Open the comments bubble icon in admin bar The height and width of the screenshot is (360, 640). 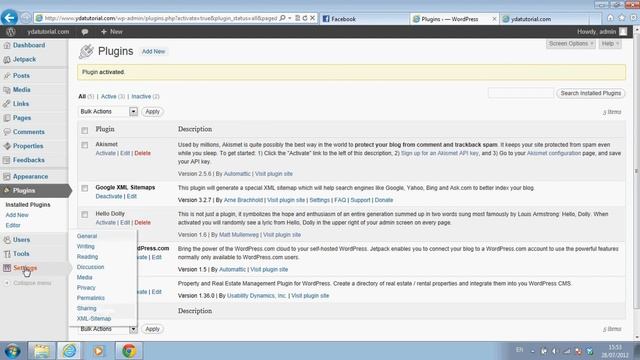click(84, 32)
